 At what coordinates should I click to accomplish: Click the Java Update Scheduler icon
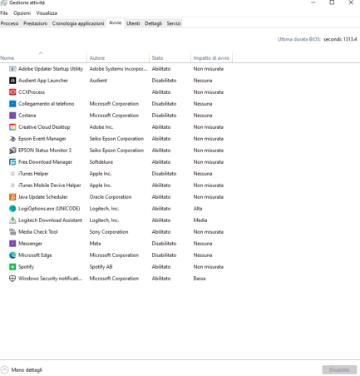[x=12, y=197]
